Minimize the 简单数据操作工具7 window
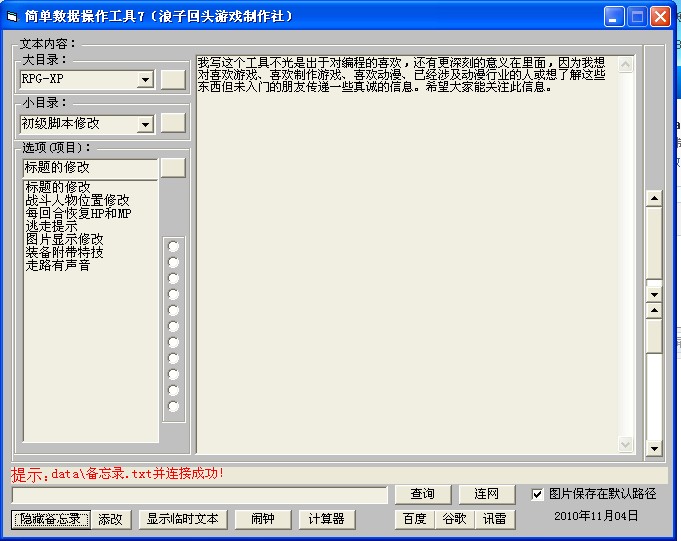 click(x=614, y=17)
